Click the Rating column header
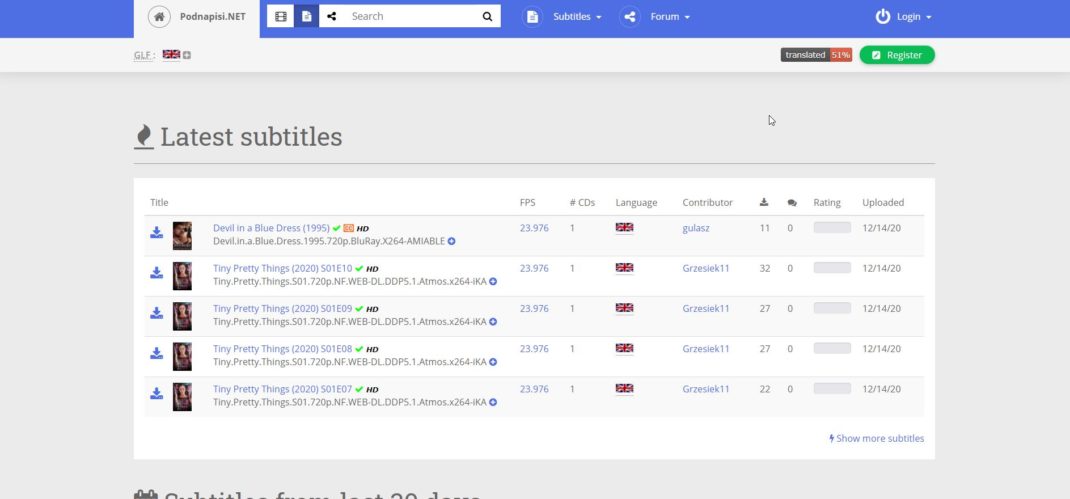This screenshot has height=499, width=1070. coord(827,203)
